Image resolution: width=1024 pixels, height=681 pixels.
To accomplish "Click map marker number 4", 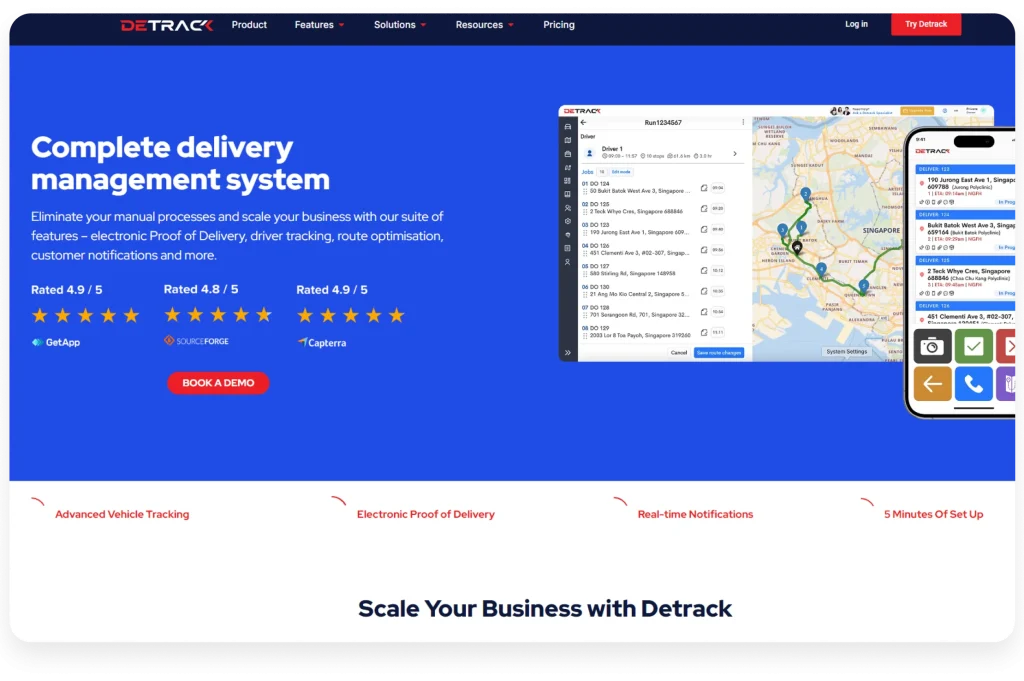I will tap(822, 268).
